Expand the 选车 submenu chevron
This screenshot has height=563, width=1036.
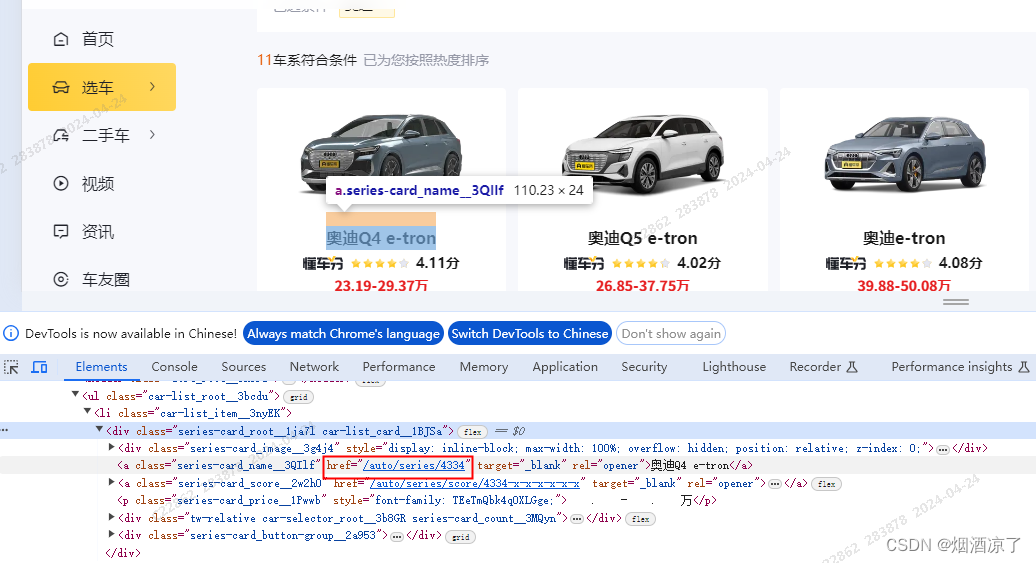click(153, 87)
